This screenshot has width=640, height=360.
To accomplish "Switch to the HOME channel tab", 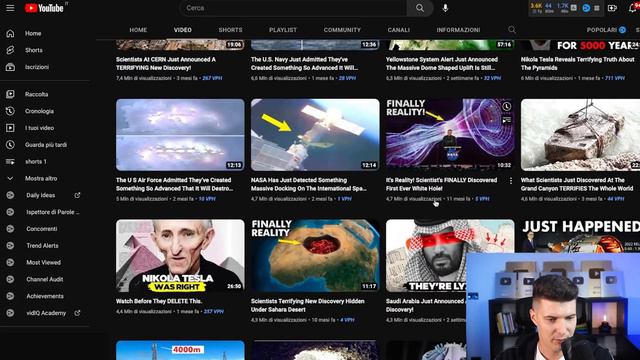I will [x=138, y=30].
